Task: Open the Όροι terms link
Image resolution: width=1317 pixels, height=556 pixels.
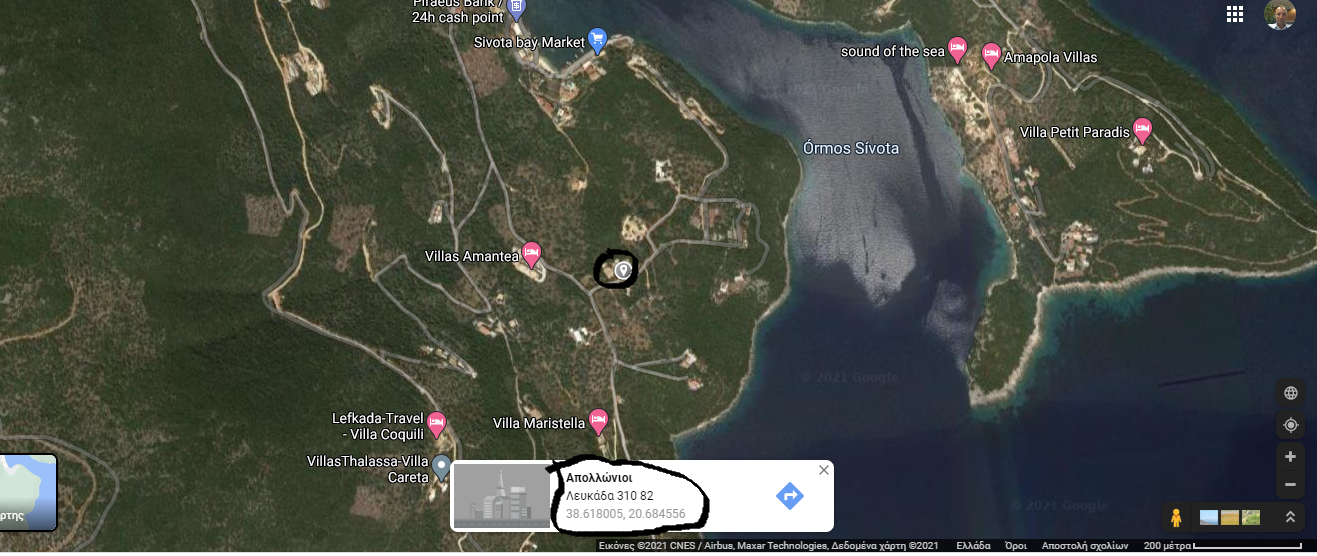Action: [1016, 546]
